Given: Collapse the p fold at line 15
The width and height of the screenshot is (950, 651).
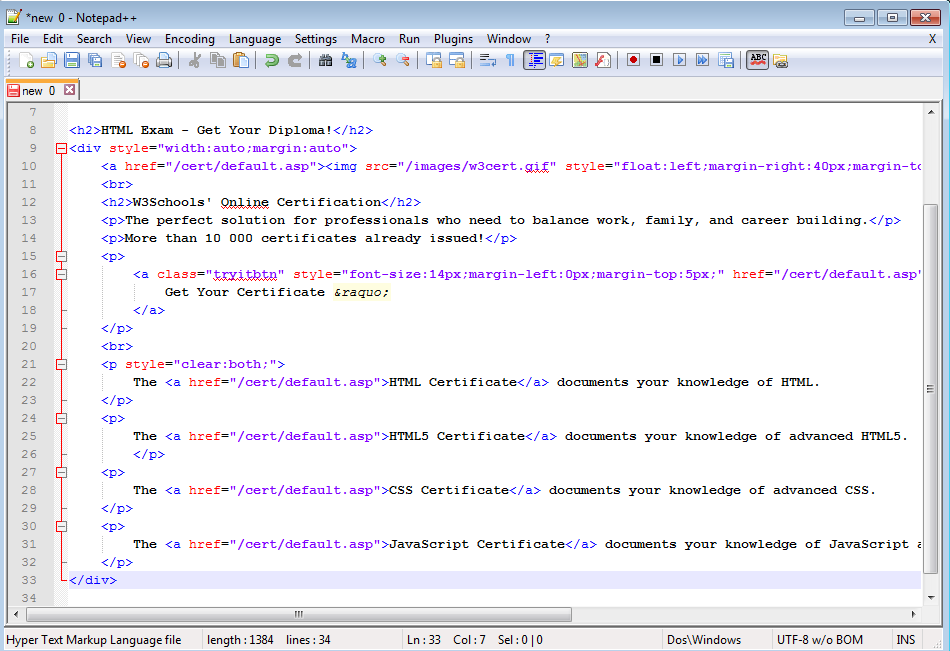Looking at the screenshot, I should coord(61,256).
